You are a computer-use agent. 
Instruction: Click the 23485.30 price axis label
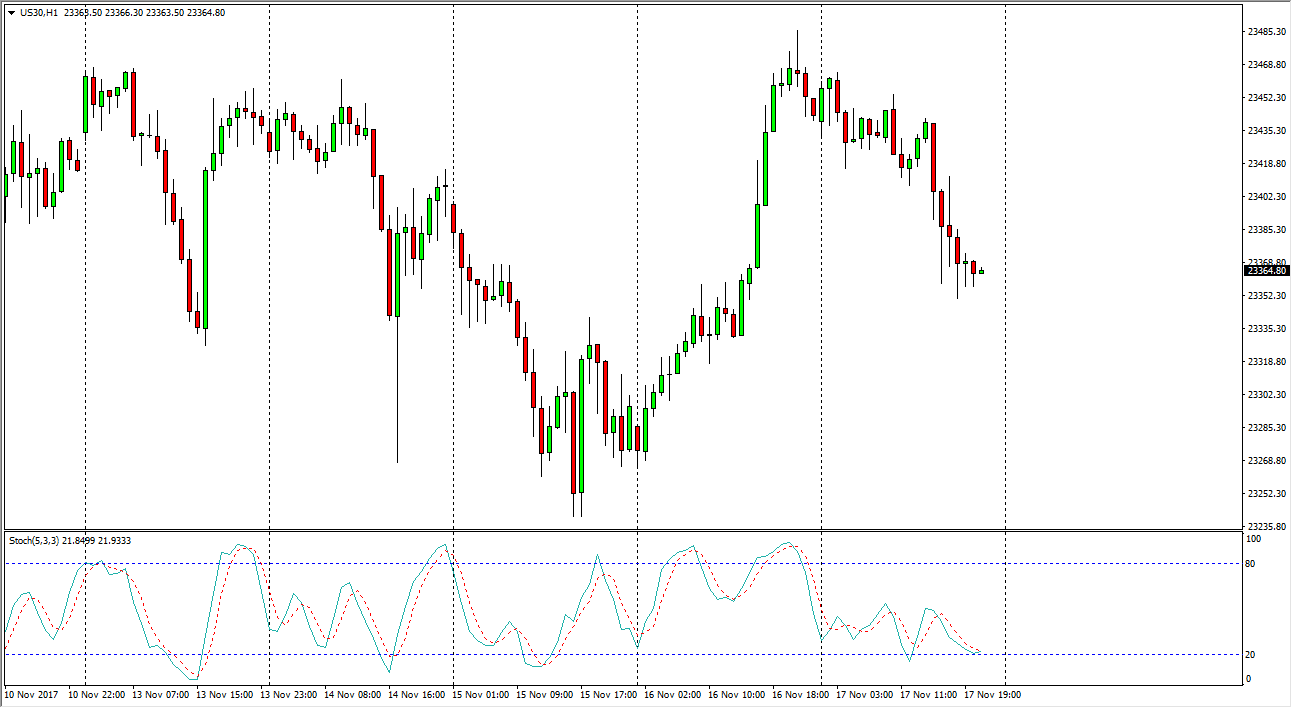pos(1266,32)
